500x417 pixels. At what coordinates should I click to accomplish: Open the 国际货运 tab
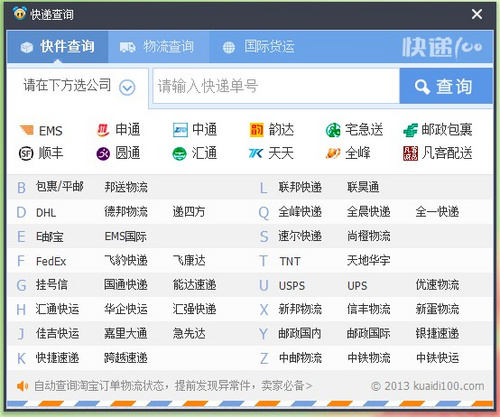259,47
